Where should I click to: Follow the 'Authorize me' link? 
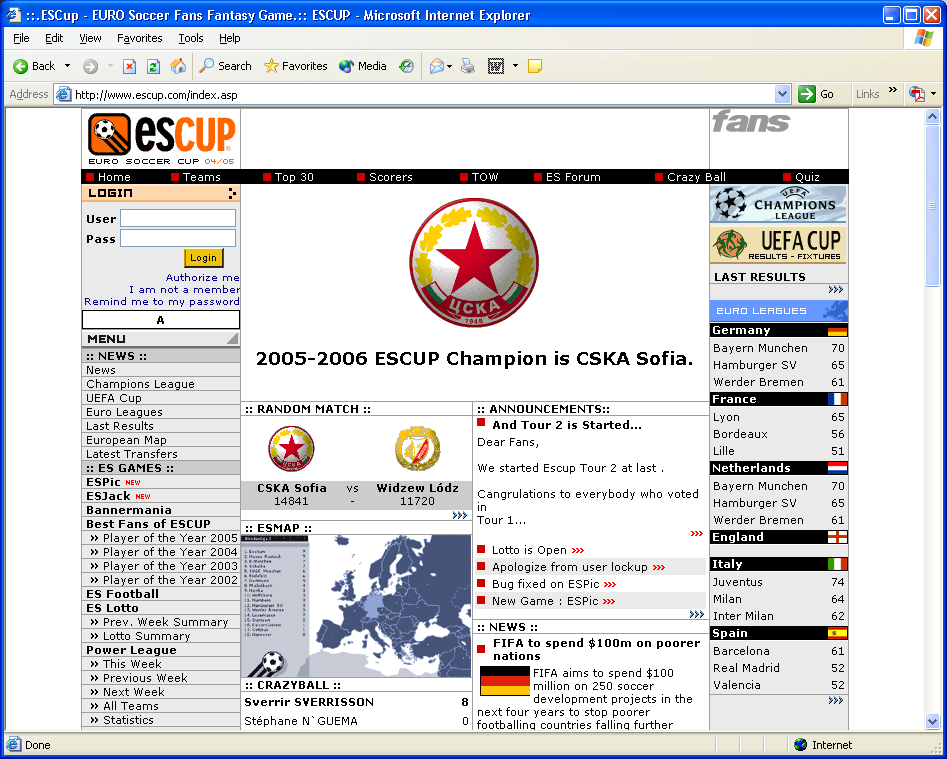tap(202, 278)
